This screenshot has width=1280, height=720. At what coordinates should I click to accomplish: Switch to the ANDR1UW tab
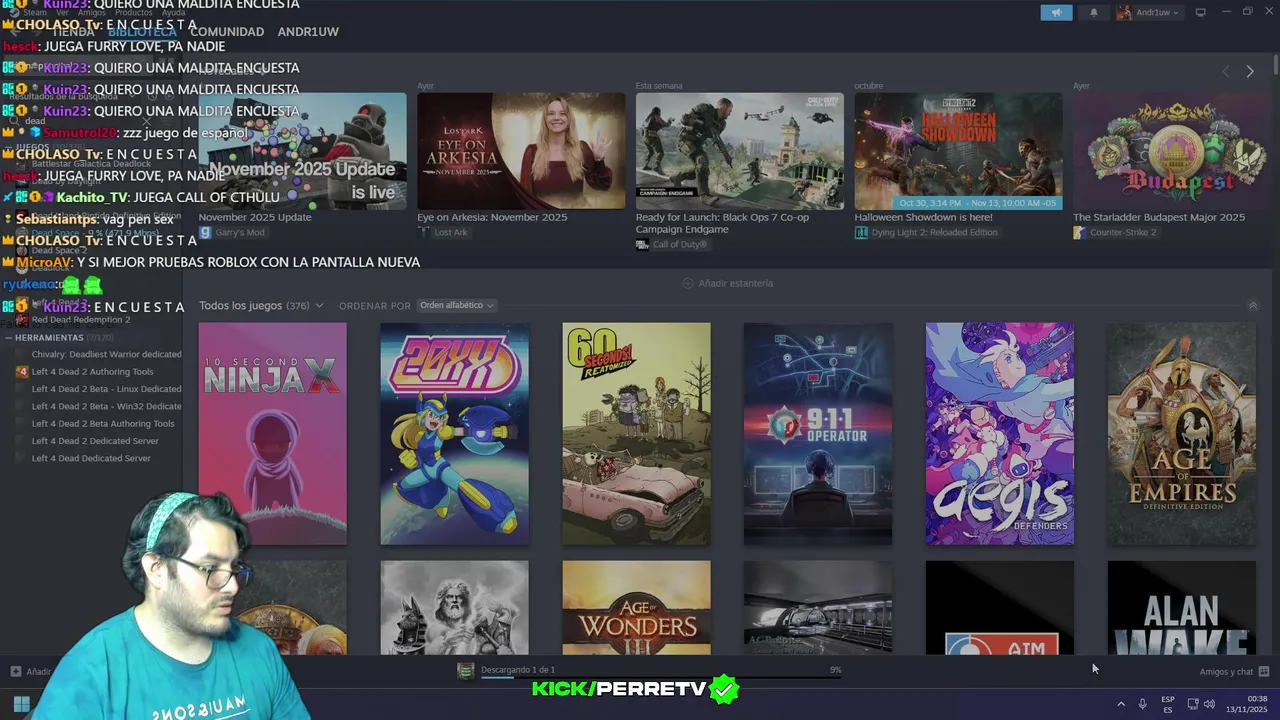308,32
